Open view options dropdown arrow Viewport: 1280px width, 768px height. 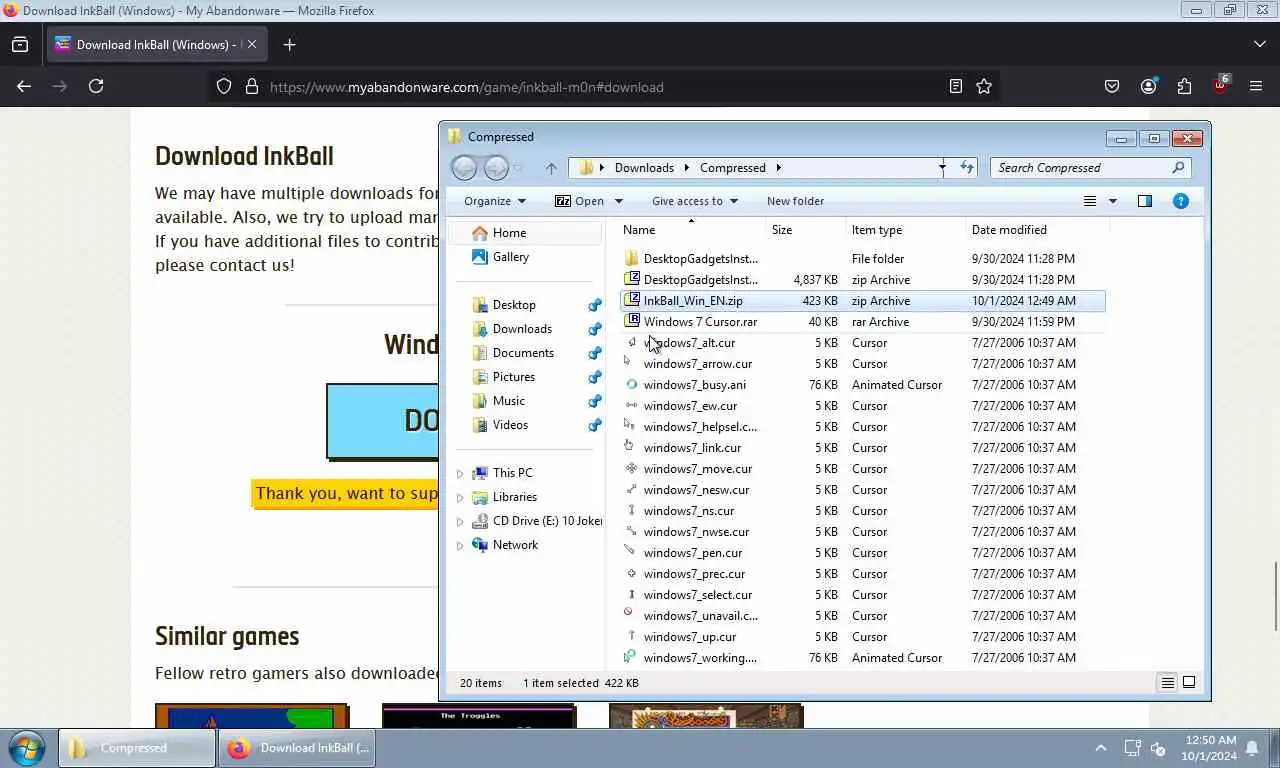coord(1113,201)
